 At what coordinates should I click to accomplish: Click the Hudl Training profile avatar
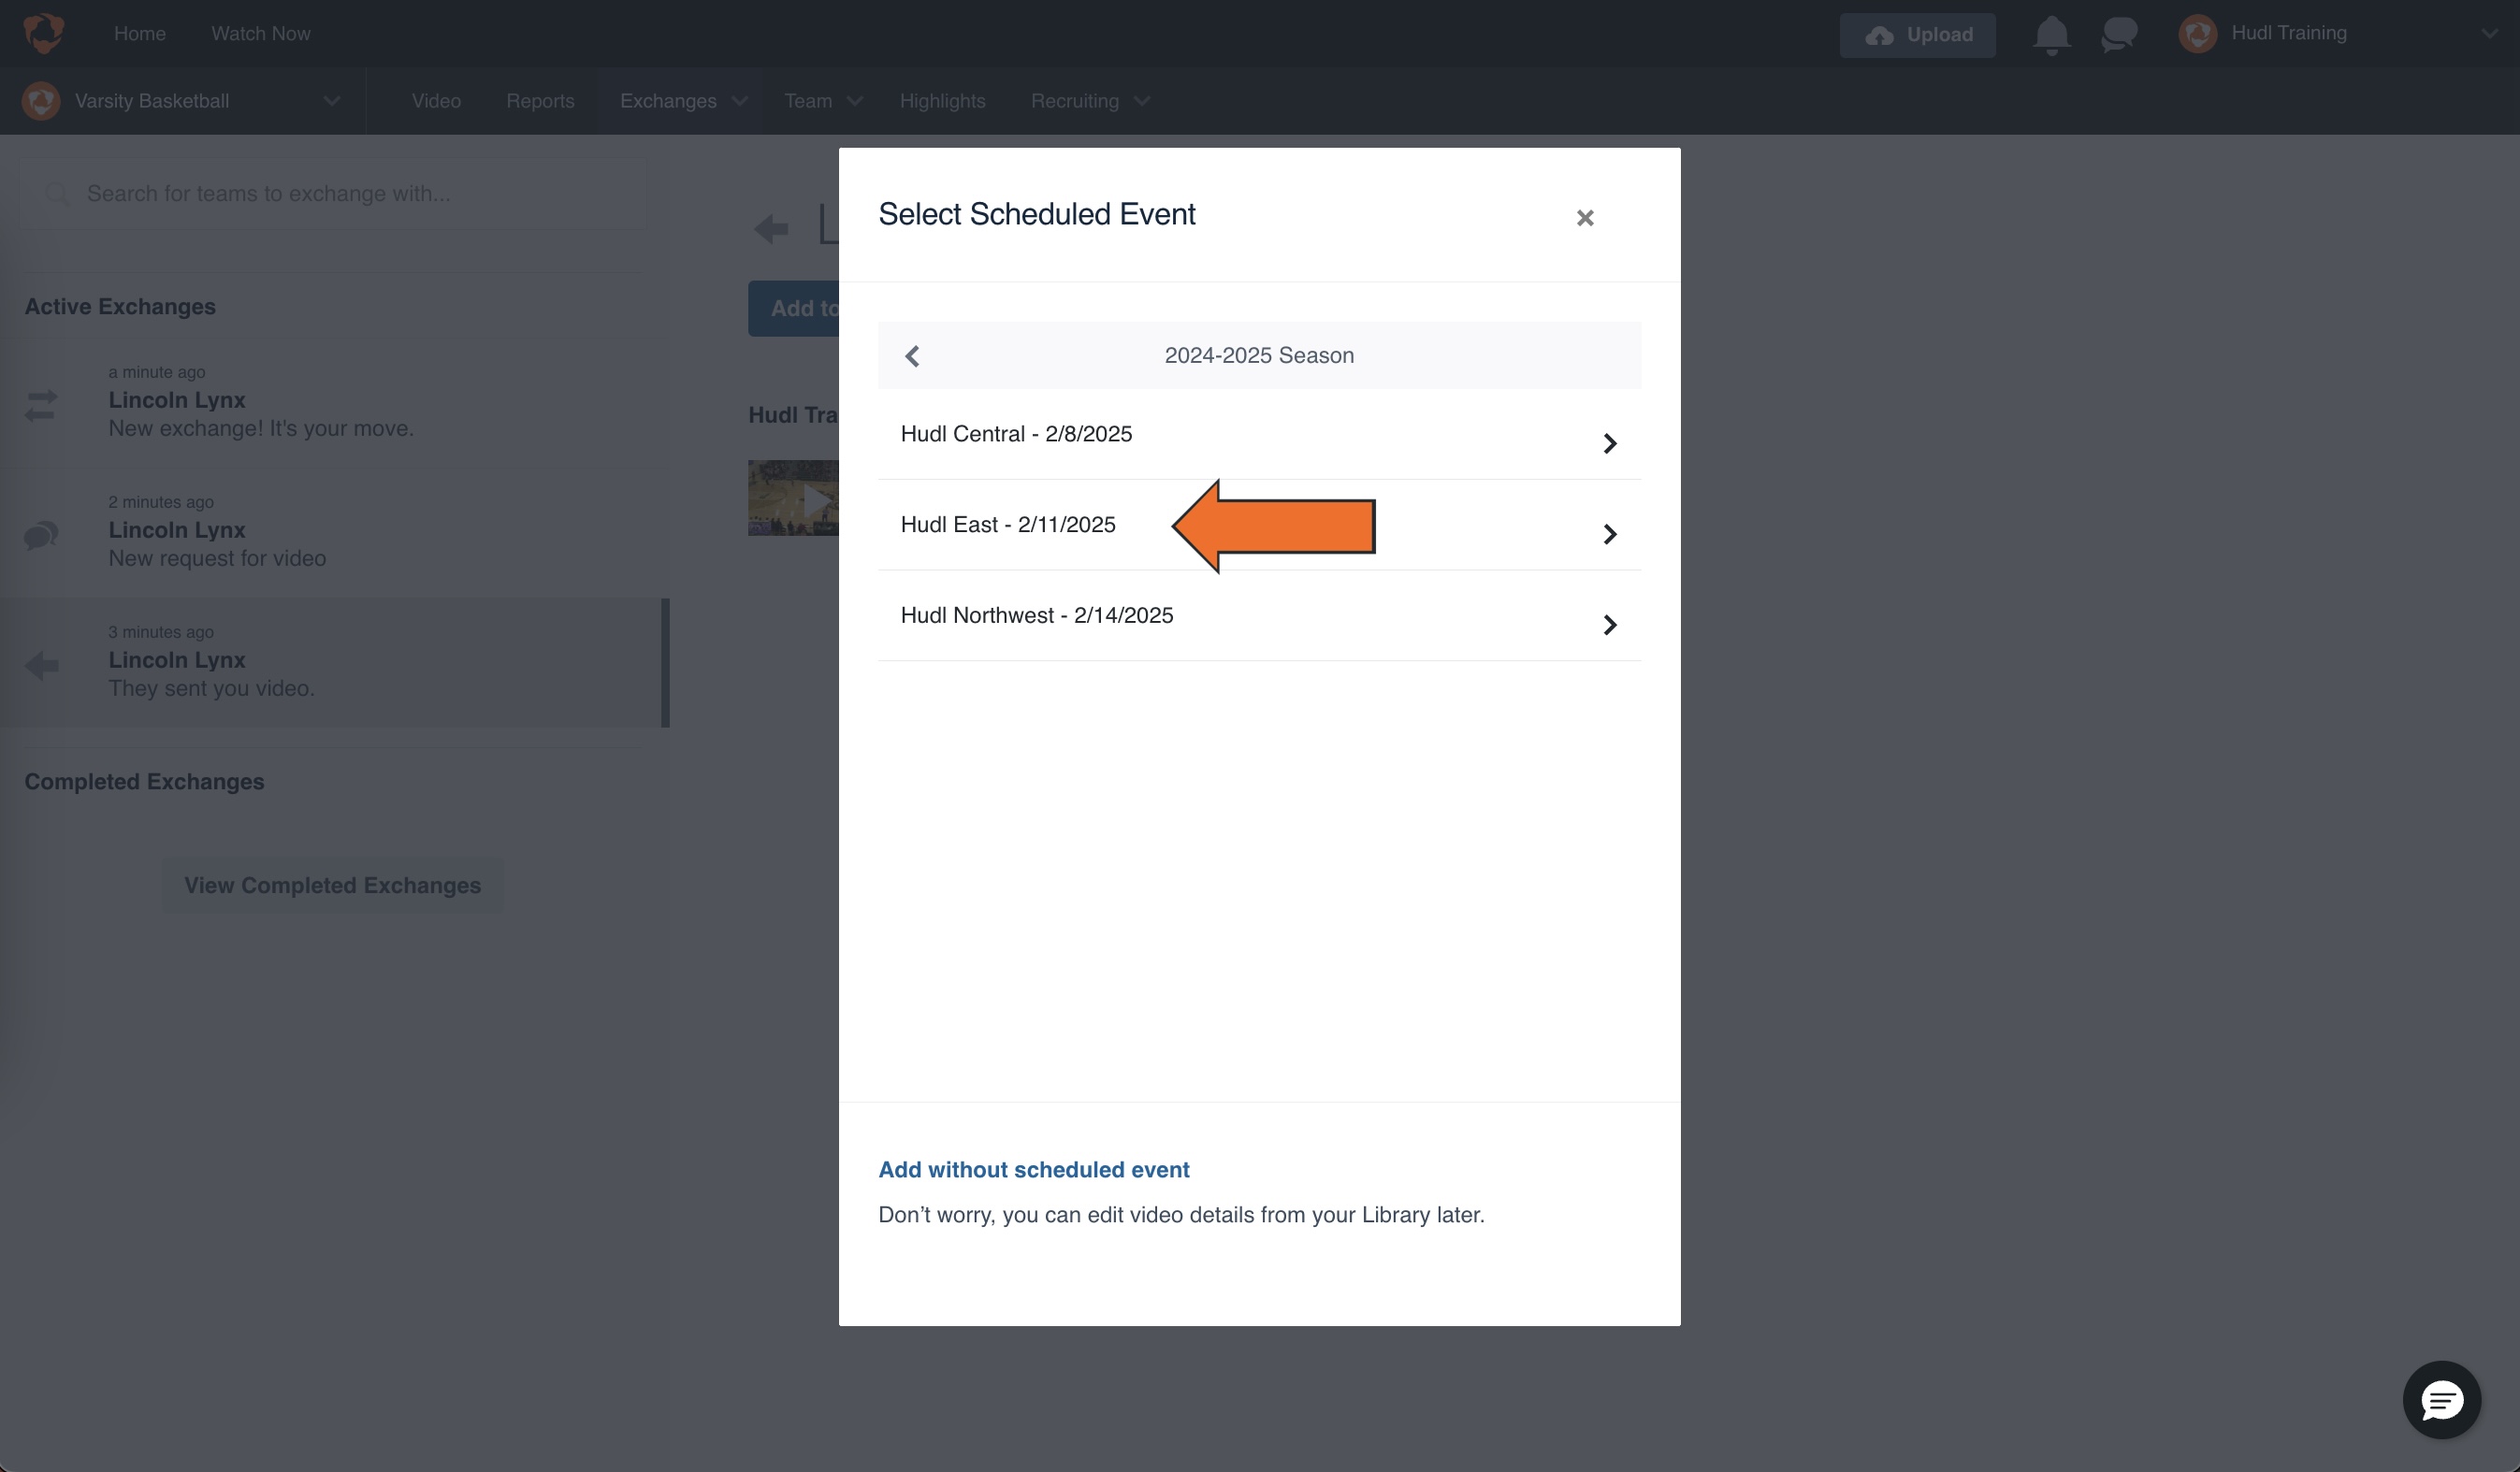tap(2197, 33)
